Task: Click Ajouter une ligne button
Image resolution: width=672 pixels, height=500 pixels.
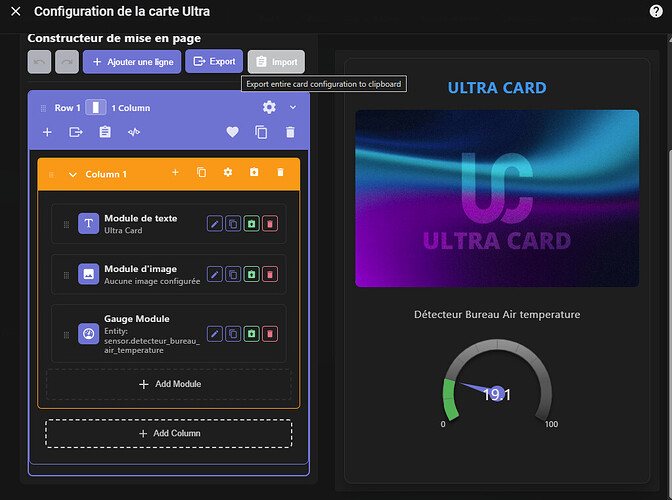Action: coord(132,62)
